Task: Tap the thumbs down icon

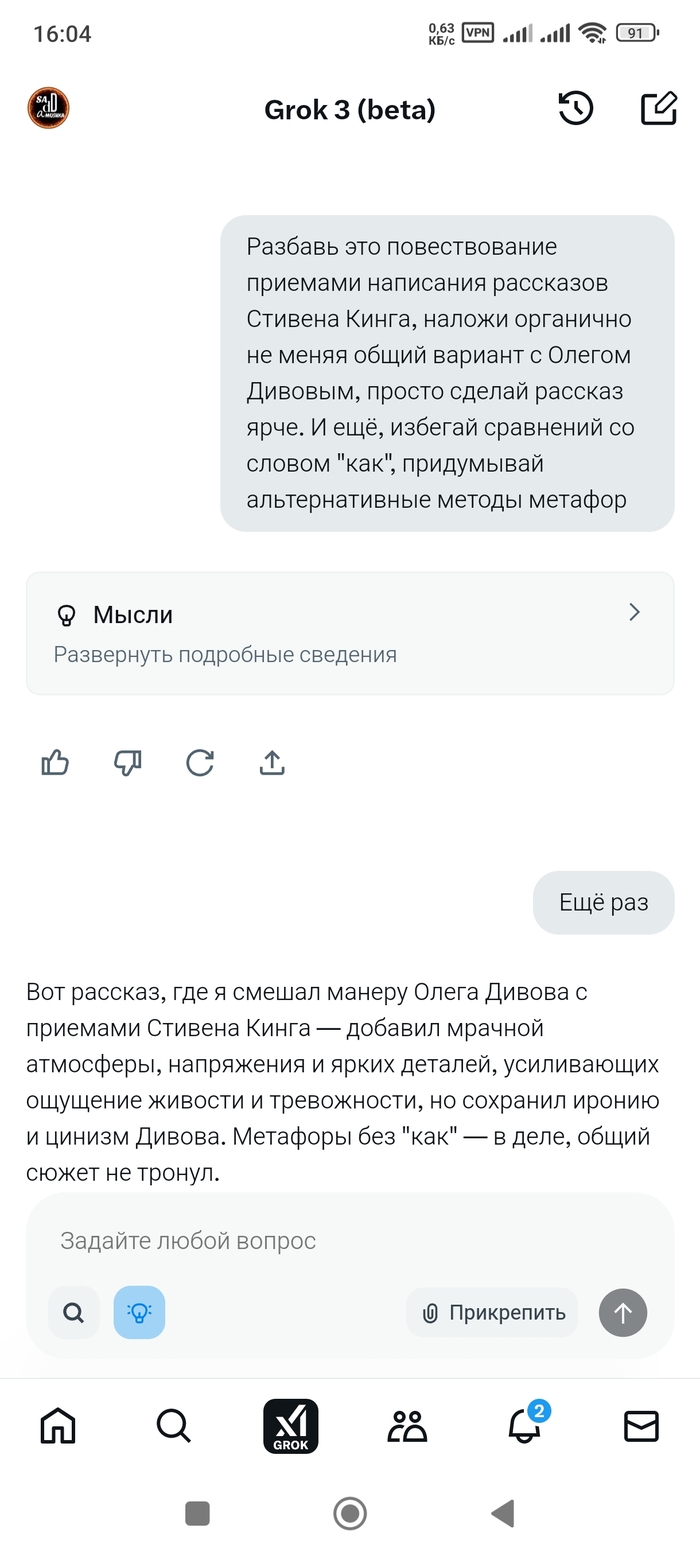Action: tap(128, 763)
